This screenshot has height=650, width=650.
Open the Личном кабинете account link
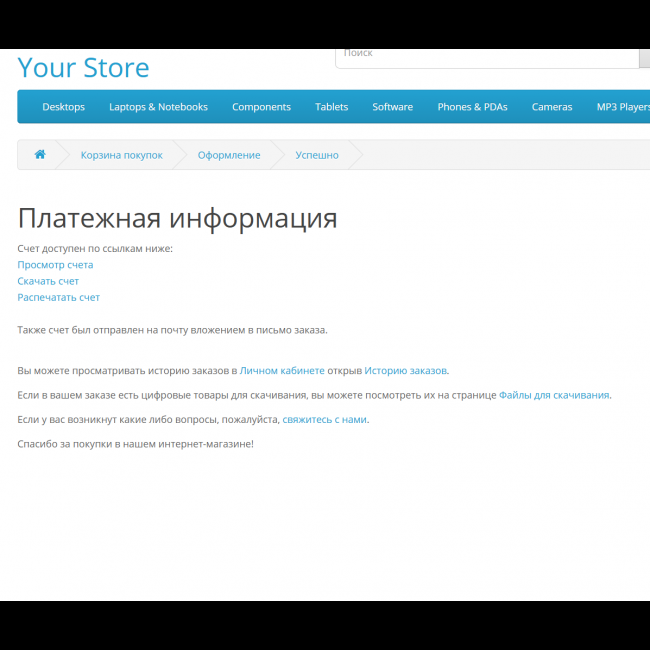pos(282,370)
